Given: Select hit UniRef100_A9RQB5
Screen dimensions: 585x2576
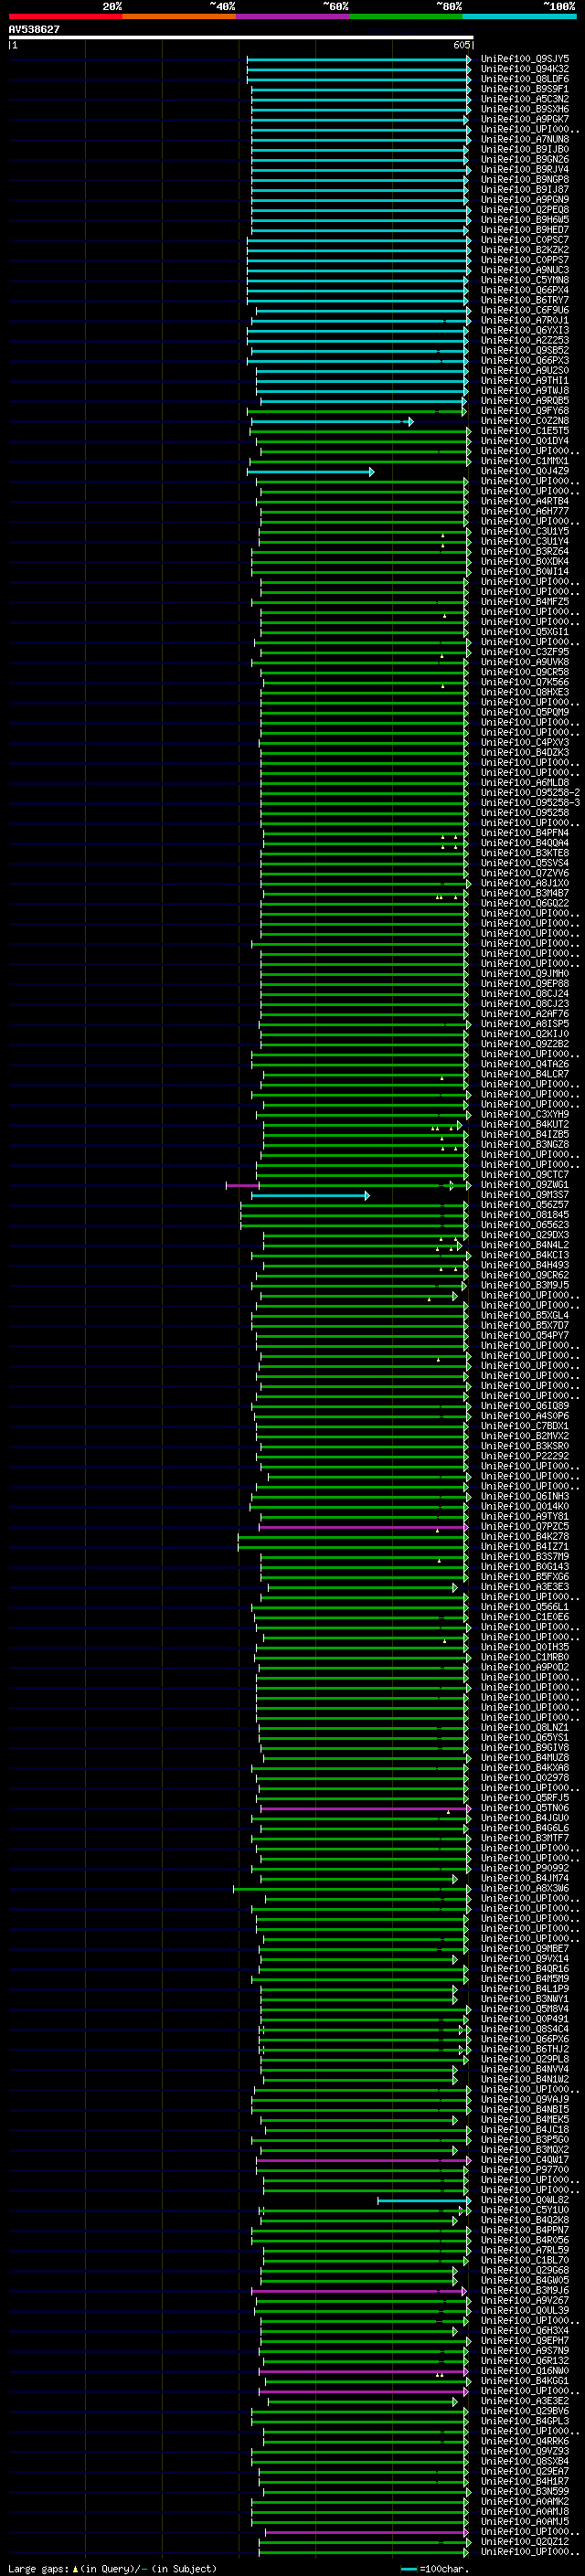Looking at the screenshot, I should point(525,400).
